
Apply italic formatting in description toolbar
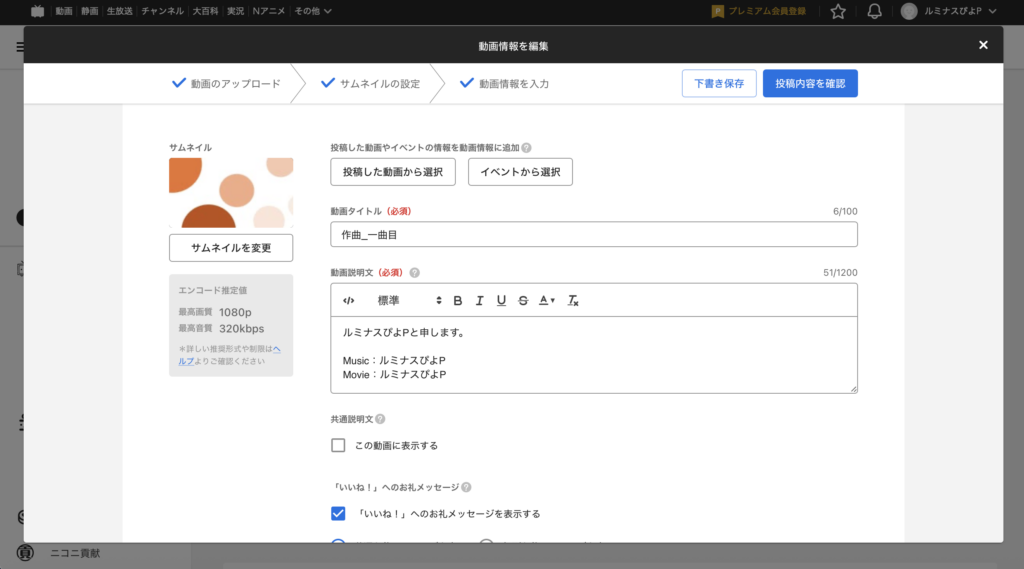click(480, 300)
